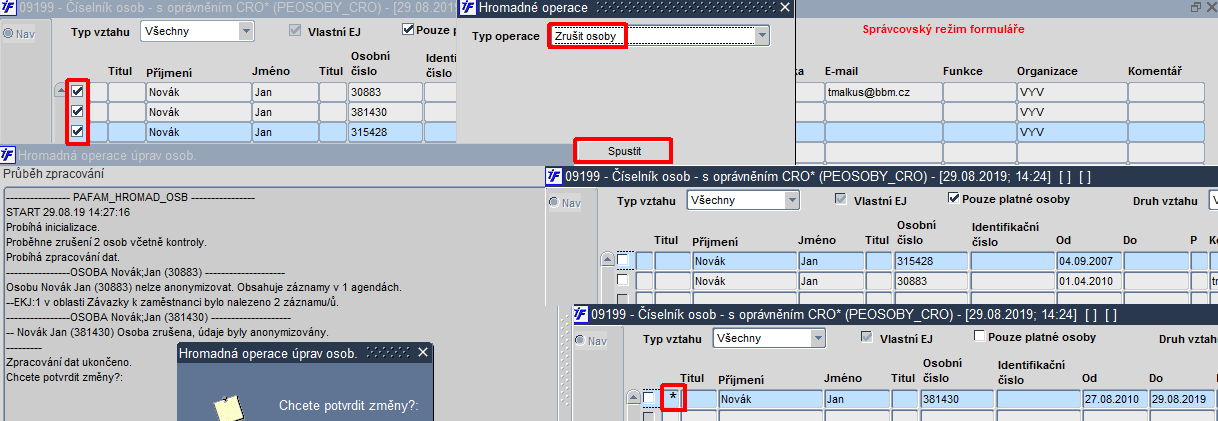
Task: Click the app icon of the bottom Číselník osob window listing 381430
Action: tap(581, 314)
